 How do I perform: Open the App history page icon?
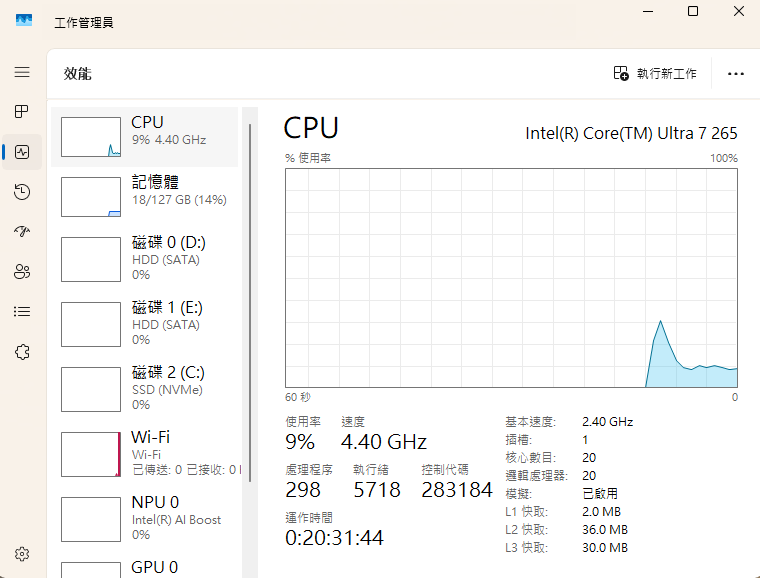pyautogui.click(x=22, y=192)
